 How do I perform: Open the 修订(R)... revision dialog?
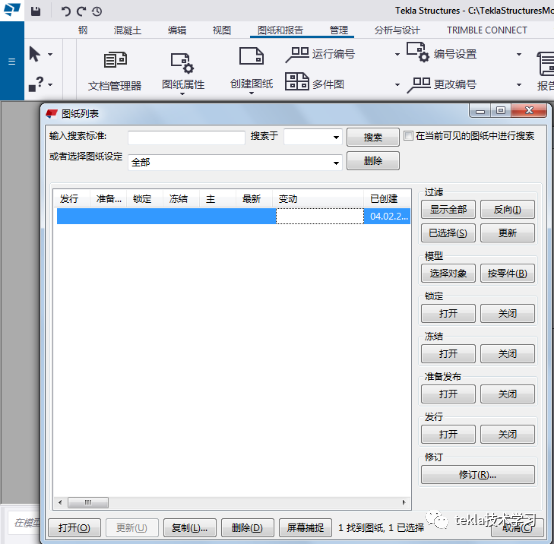tap(478, 475)
